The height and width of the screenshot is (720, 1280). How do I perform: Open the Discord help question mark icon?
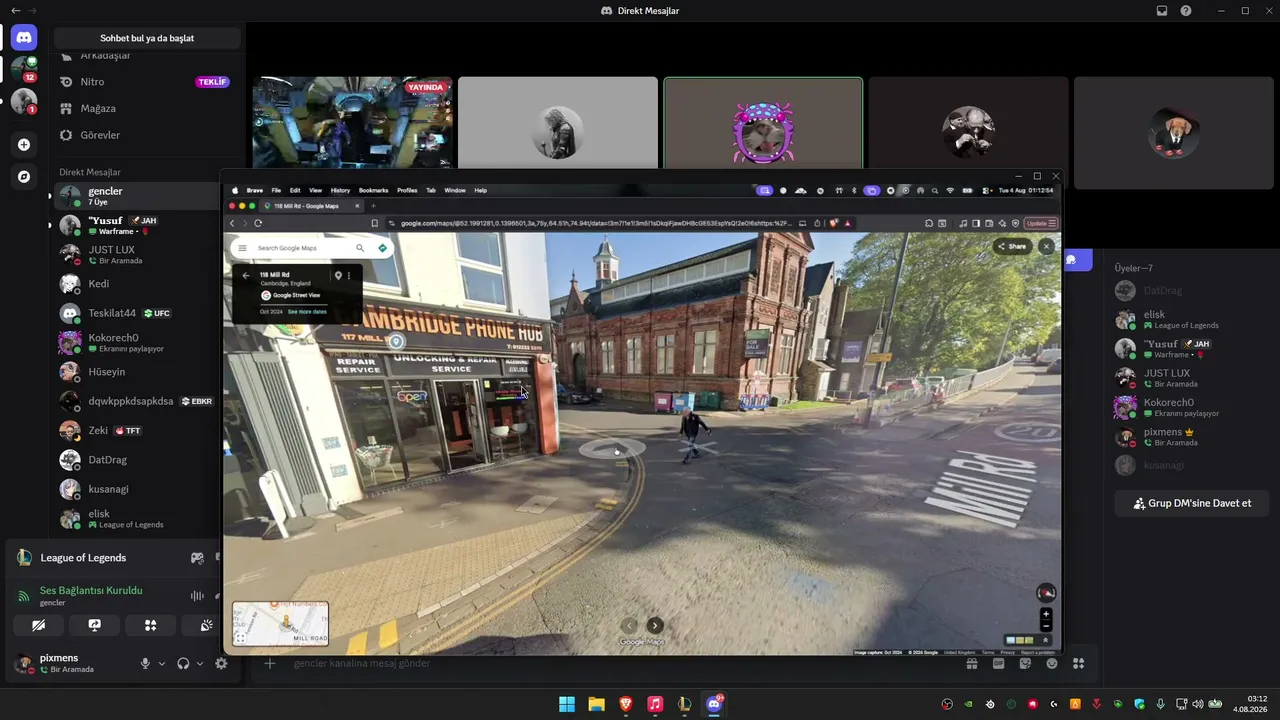[1186, 11]
